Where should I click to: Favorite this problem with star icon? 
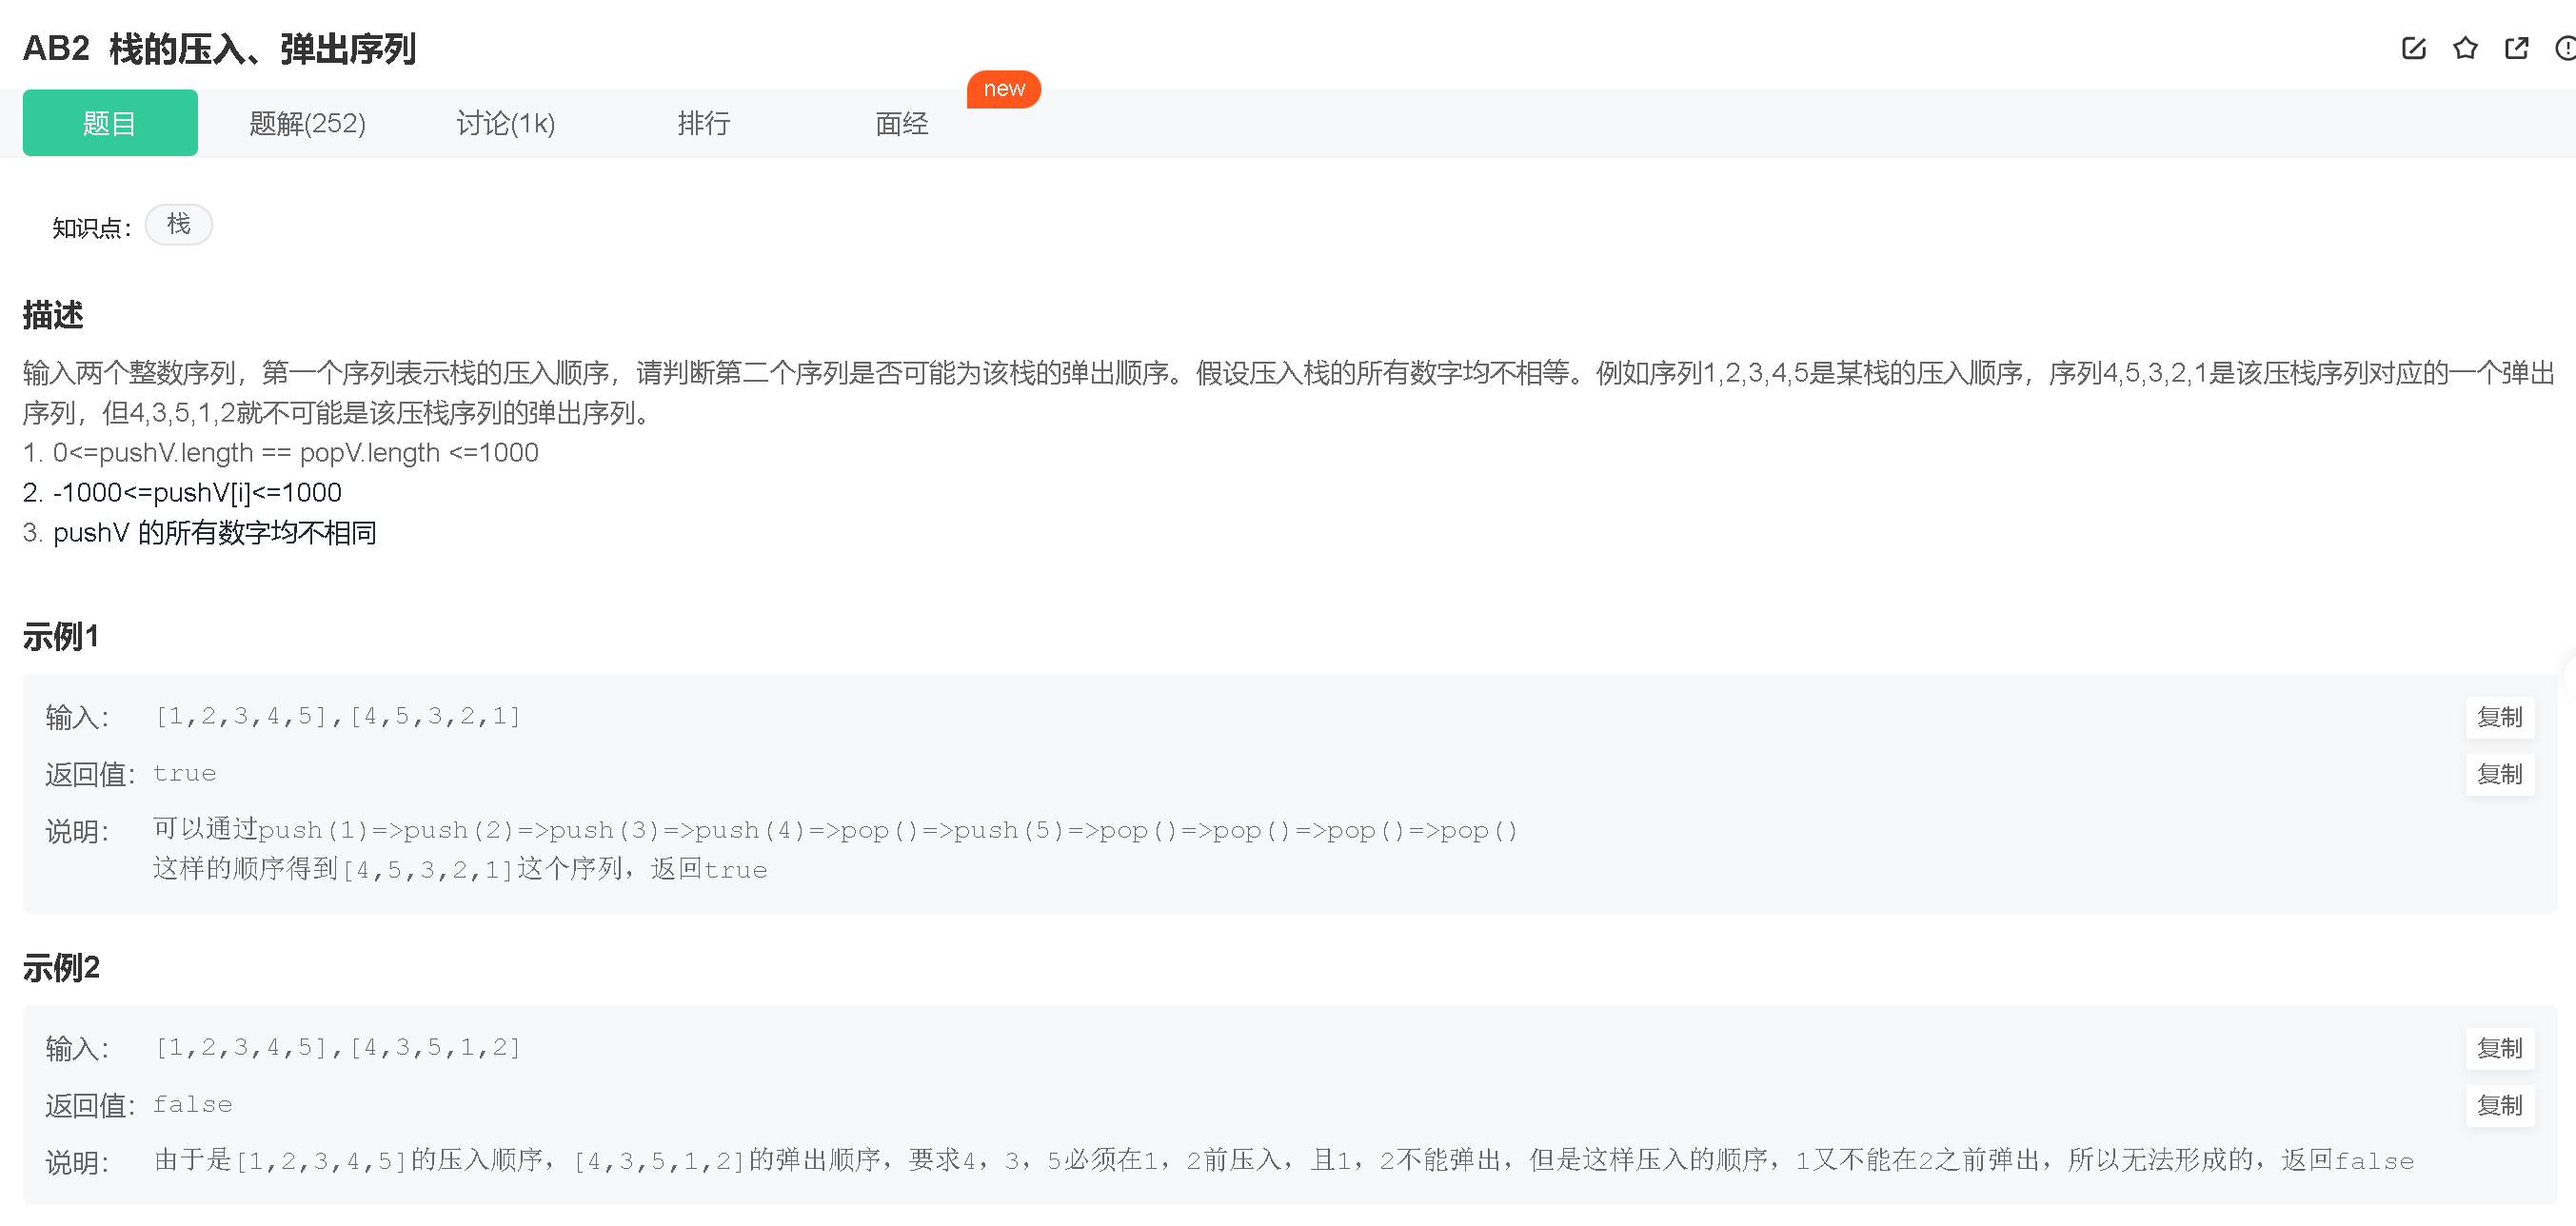coord(2465,48)
